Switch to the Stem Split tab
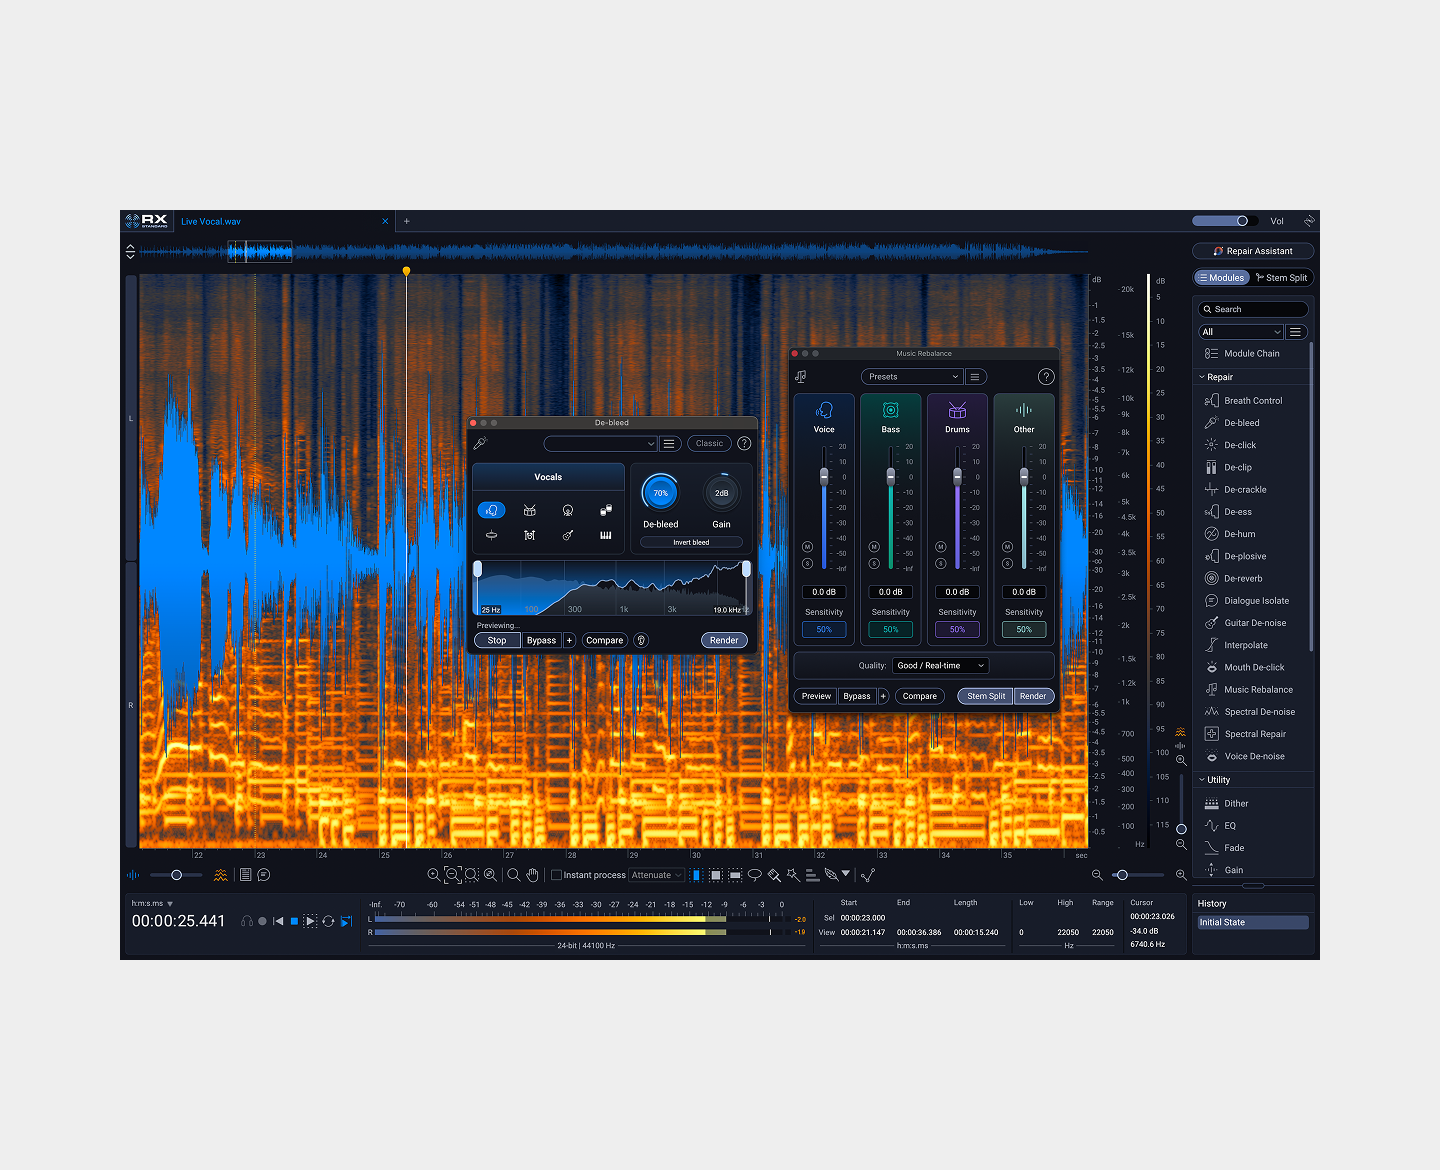 [x=1282, y=278]
